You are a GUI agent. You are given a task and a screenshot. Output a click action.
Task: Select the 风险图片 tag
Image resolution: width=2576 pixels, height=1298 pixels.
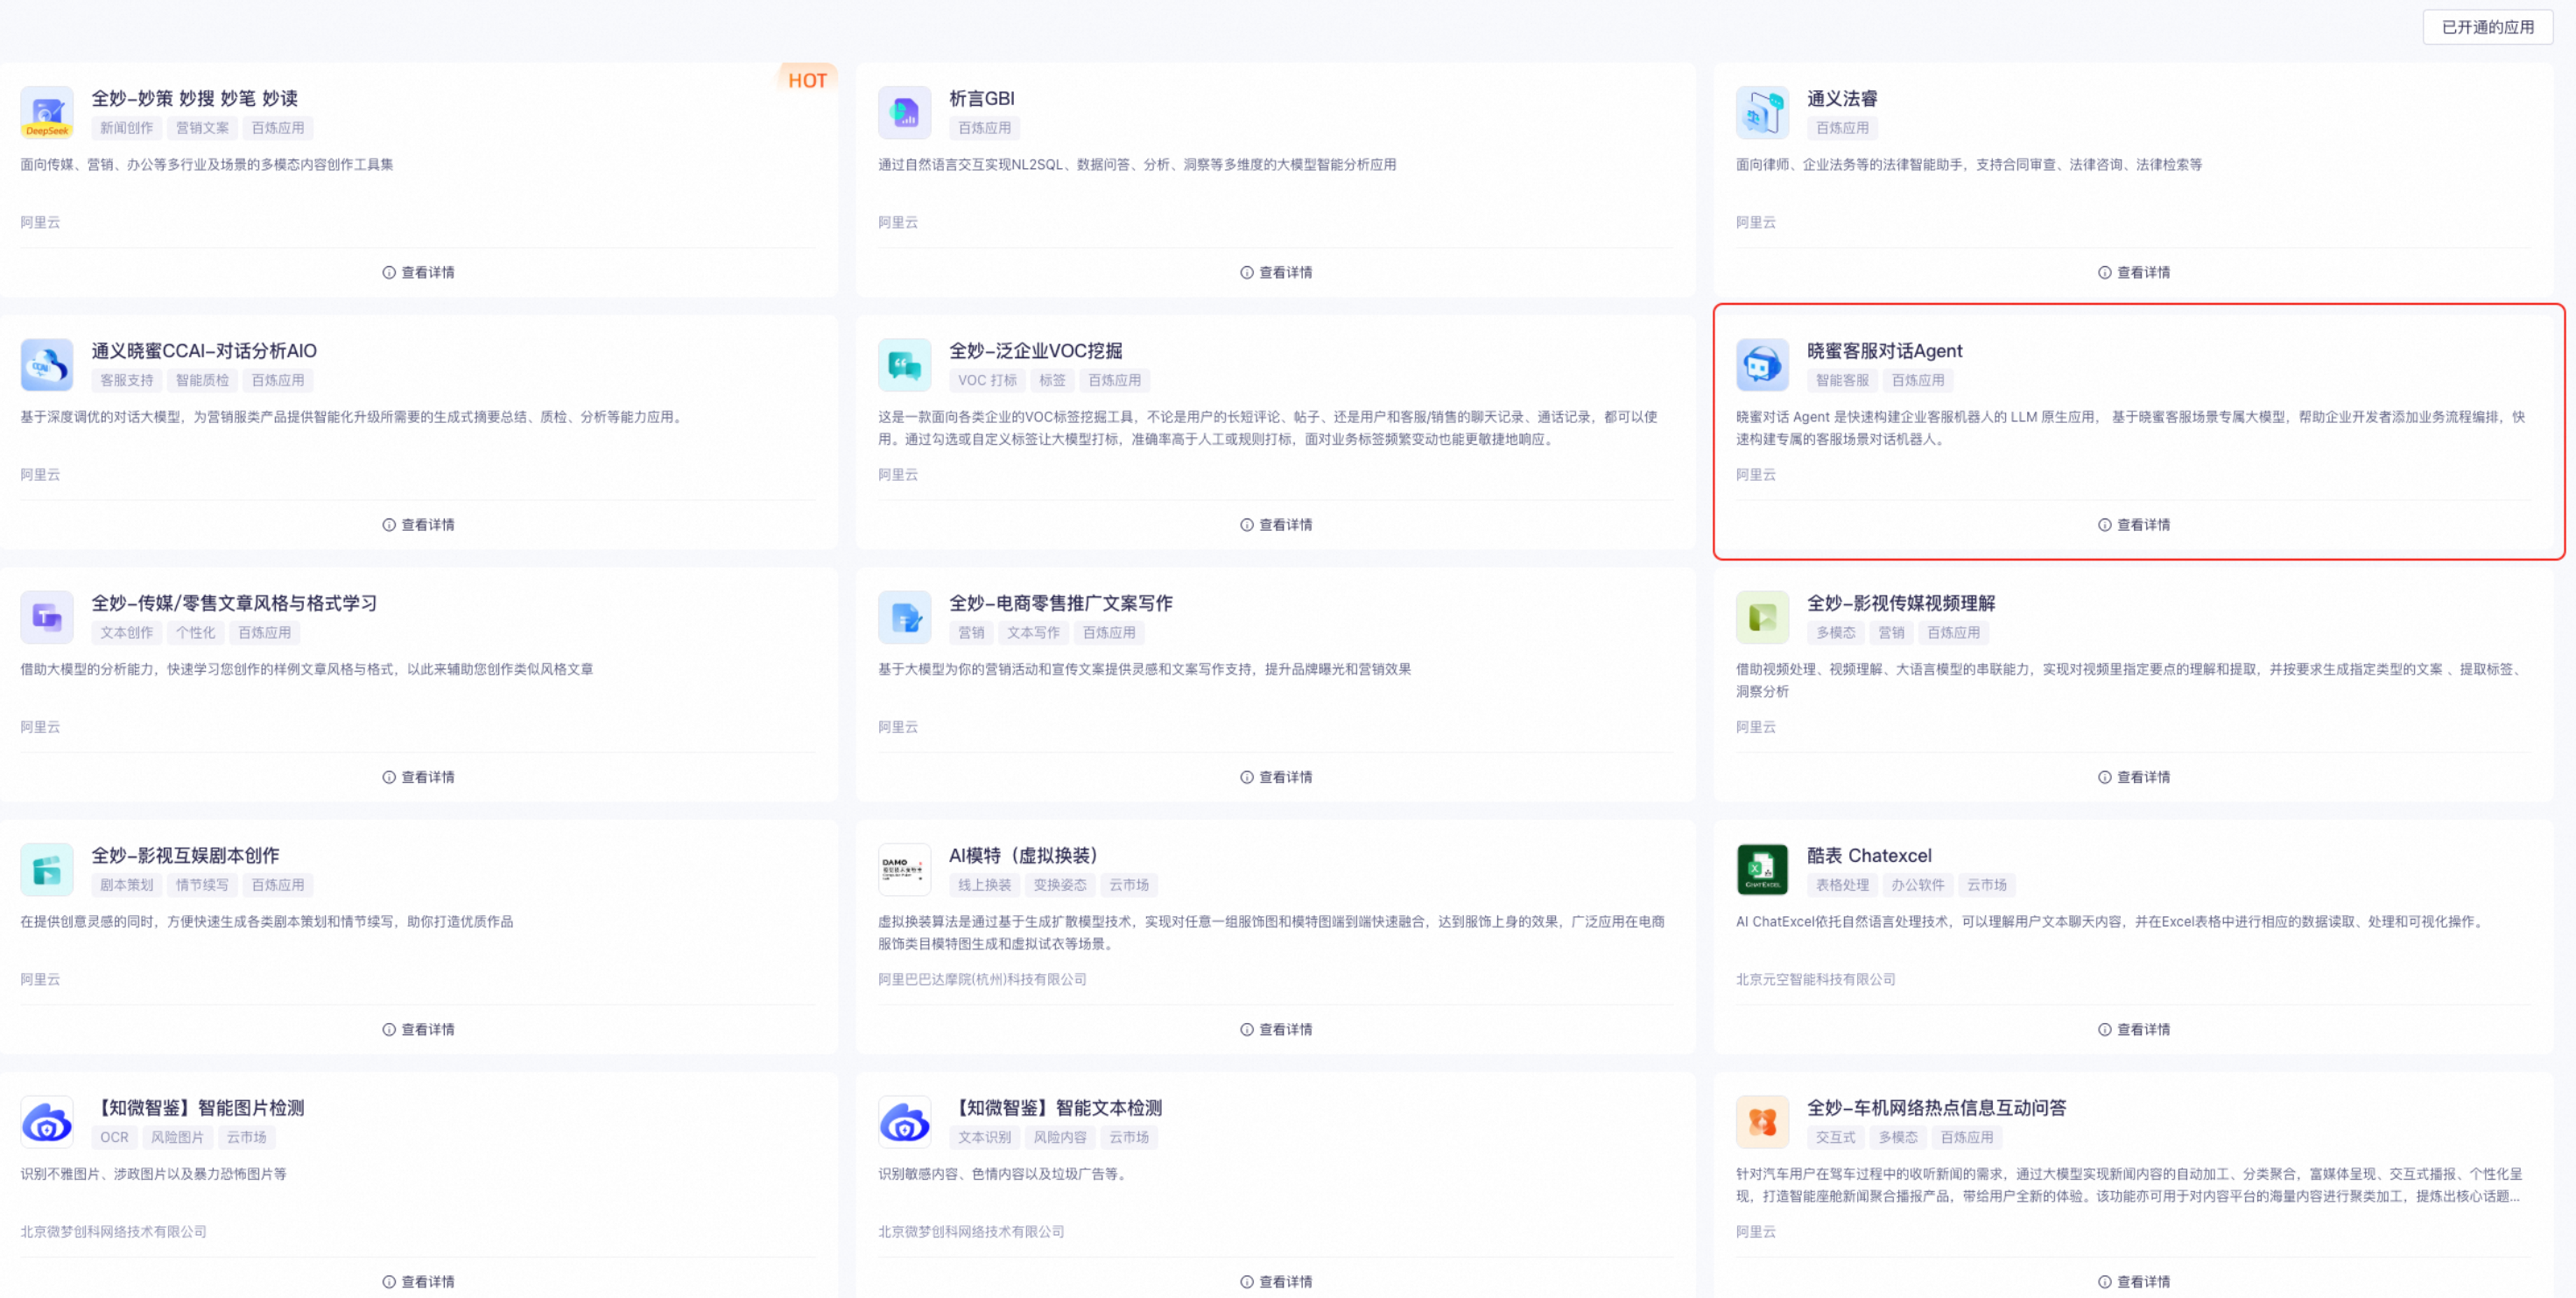click(178, 1137)
